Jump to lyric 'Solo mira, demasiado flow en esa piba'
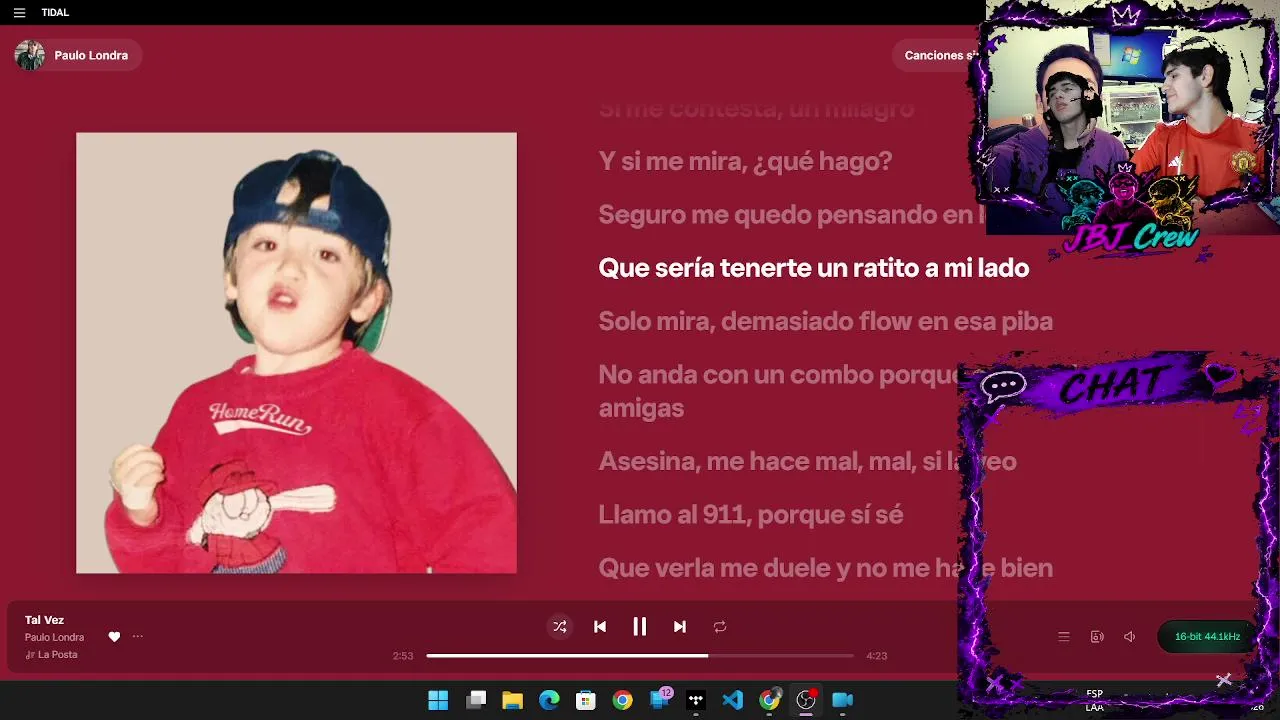 (825, 321)
